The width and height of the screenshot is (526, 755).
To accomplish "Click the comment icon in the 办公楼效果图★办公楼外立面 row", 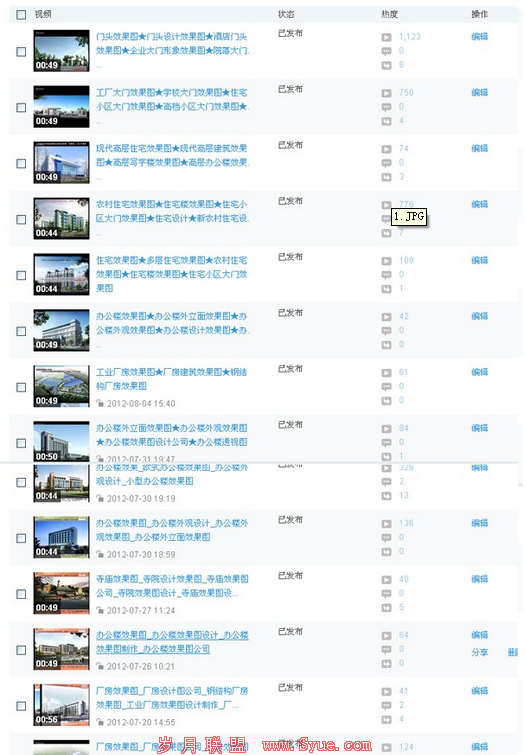I will [386, 331].
